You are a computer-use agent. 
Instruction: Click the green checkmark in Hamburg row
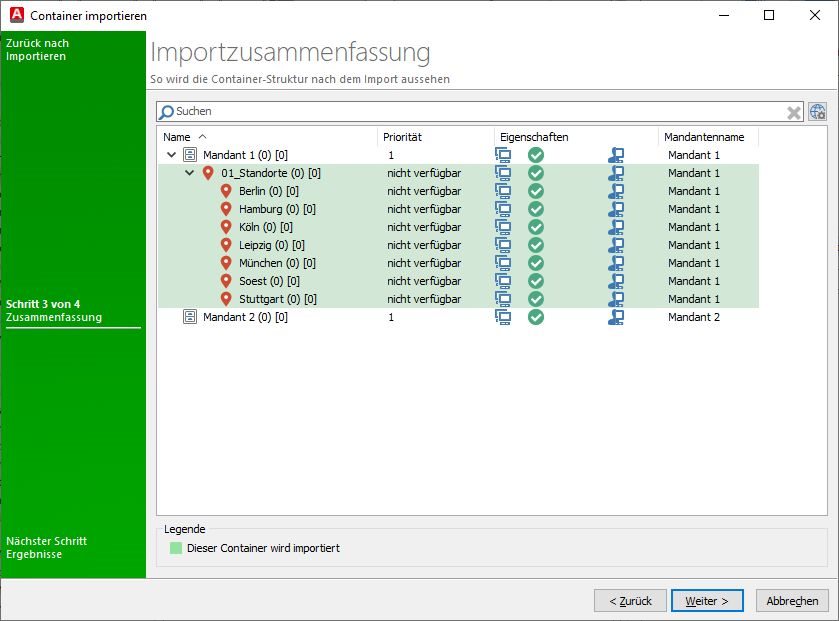(536, 209)
